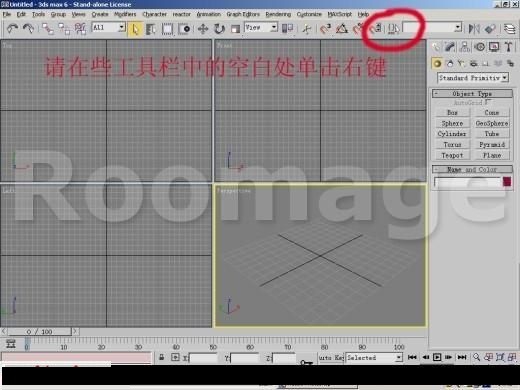Activate the Select and Rotate tool
Image resolution: width=520 pixels, height=390 pixels.
[219, 29]
